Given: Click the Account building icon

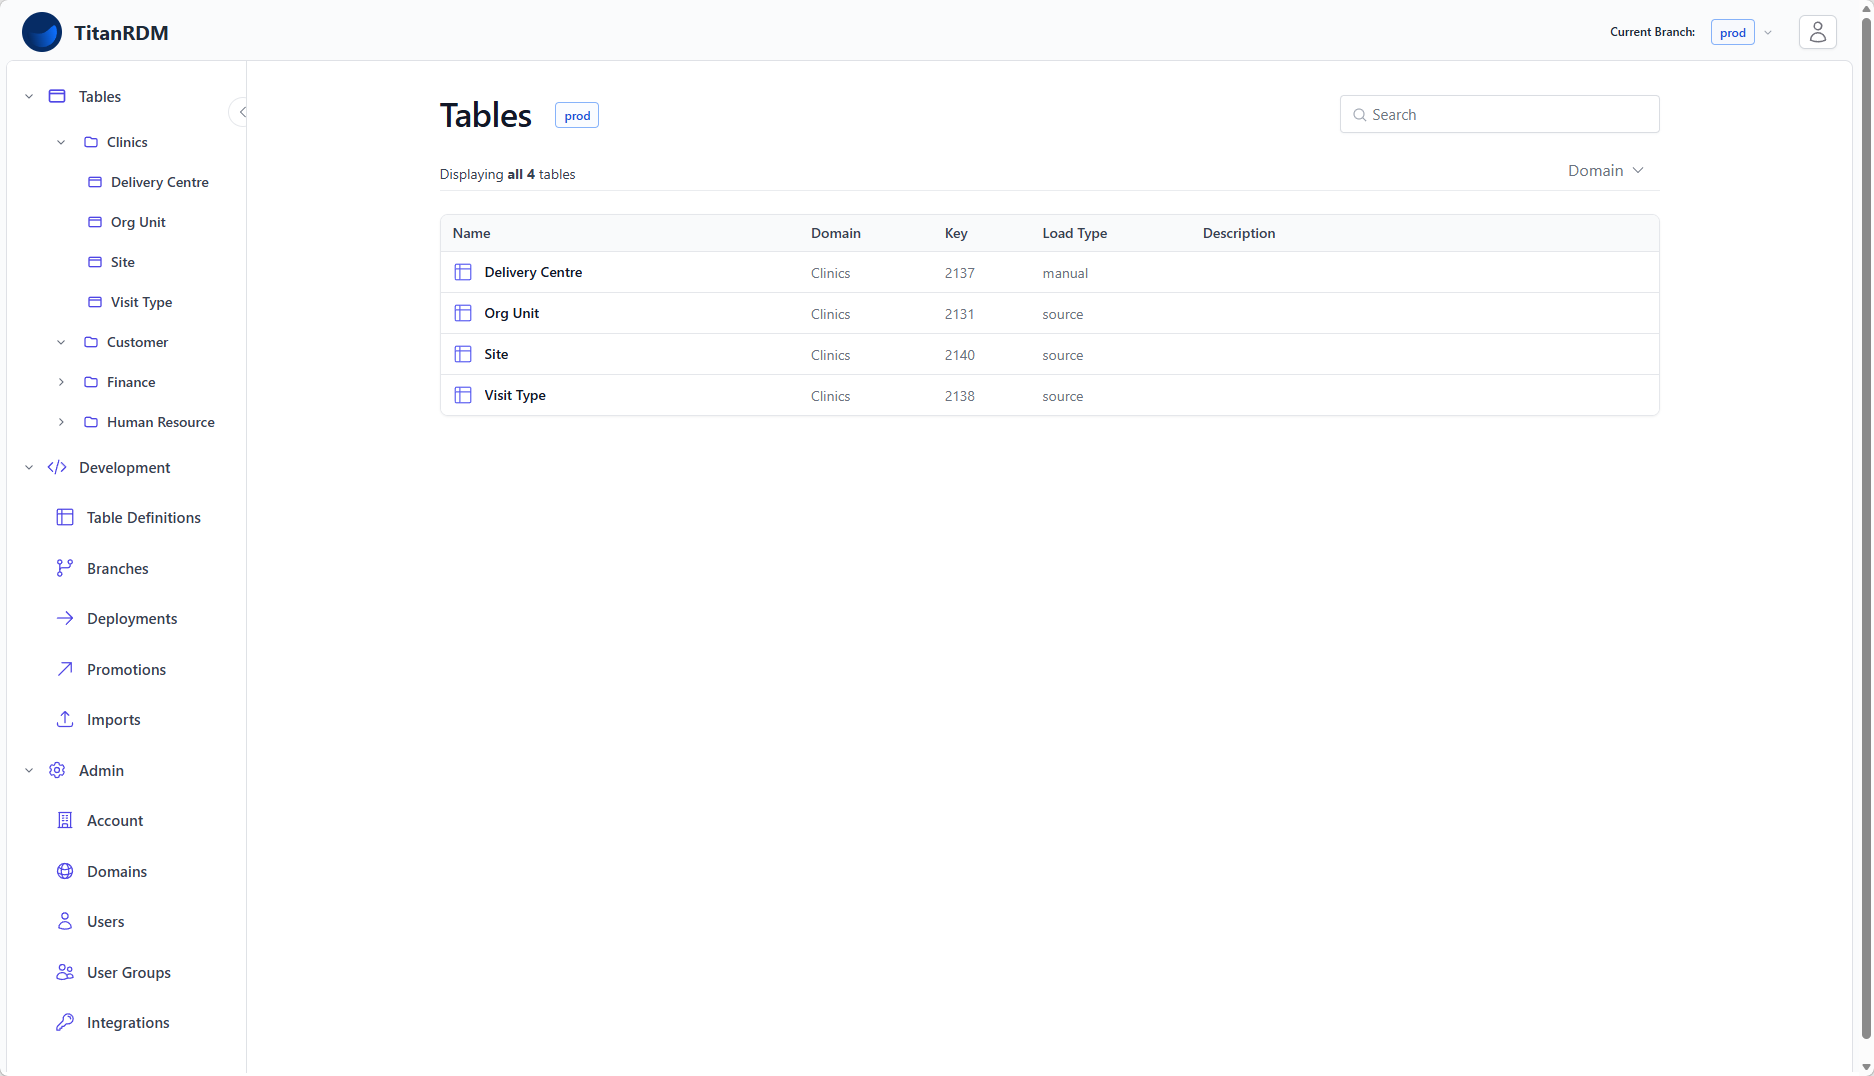Looking at the screenshot, I should tap(65, 820).
